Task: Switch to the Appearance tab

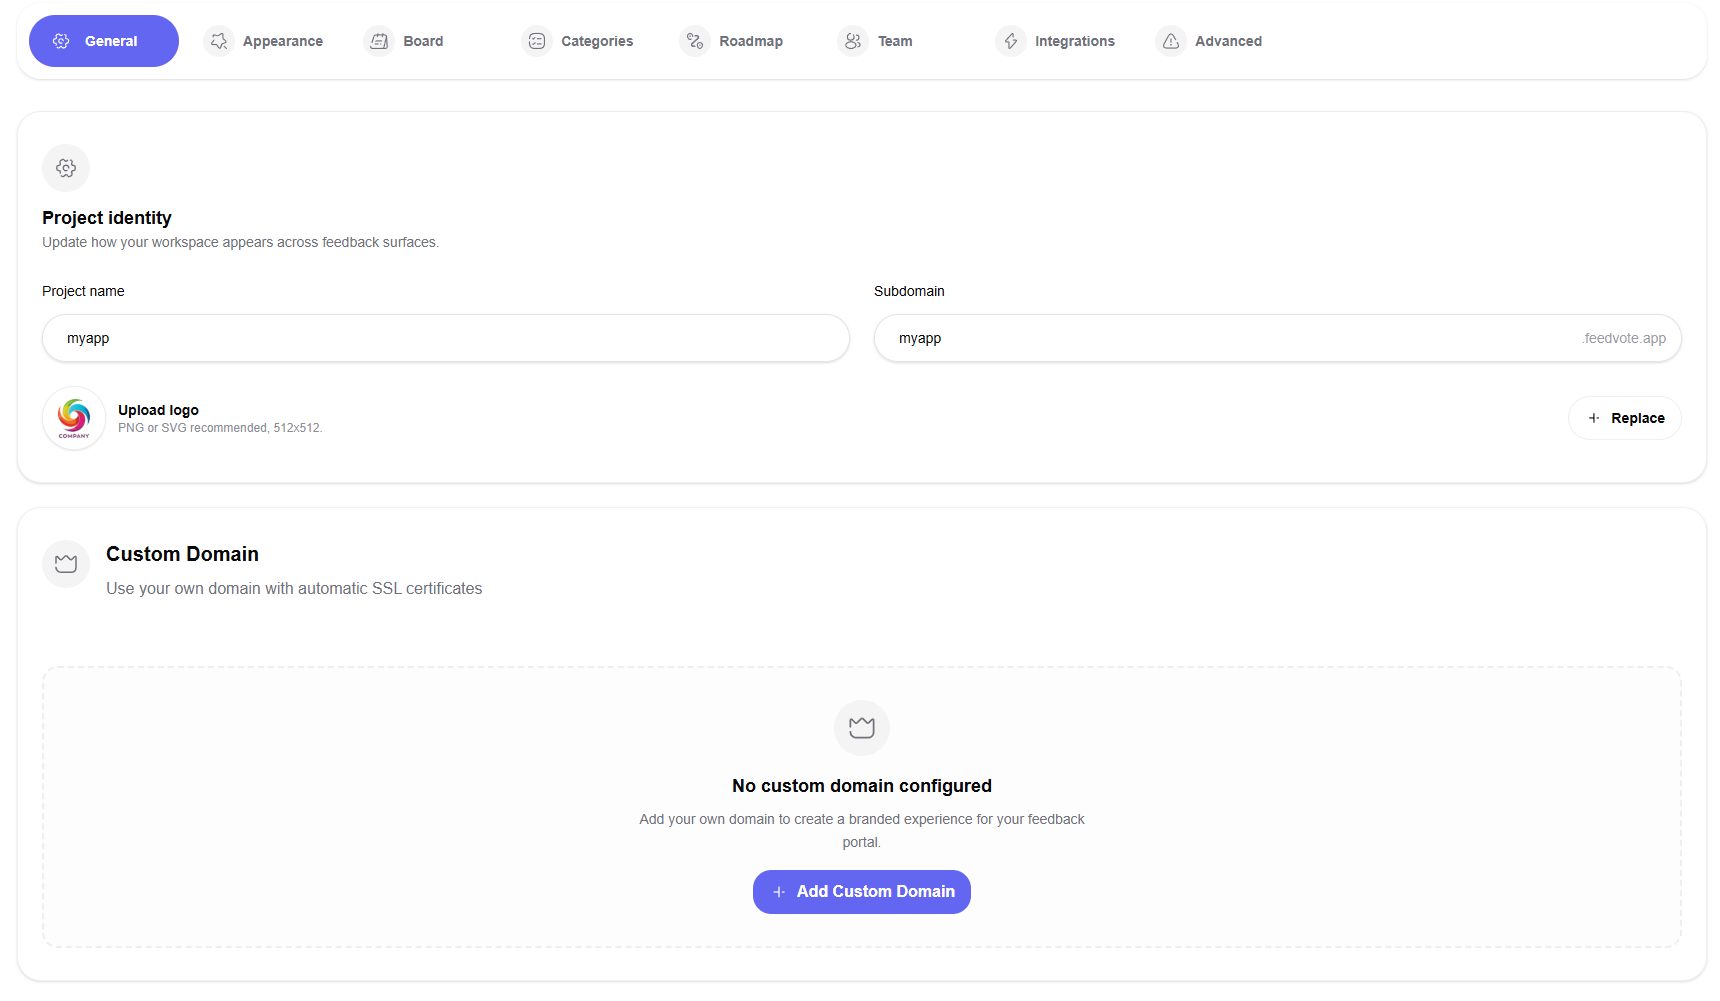Action: (282, 41)
